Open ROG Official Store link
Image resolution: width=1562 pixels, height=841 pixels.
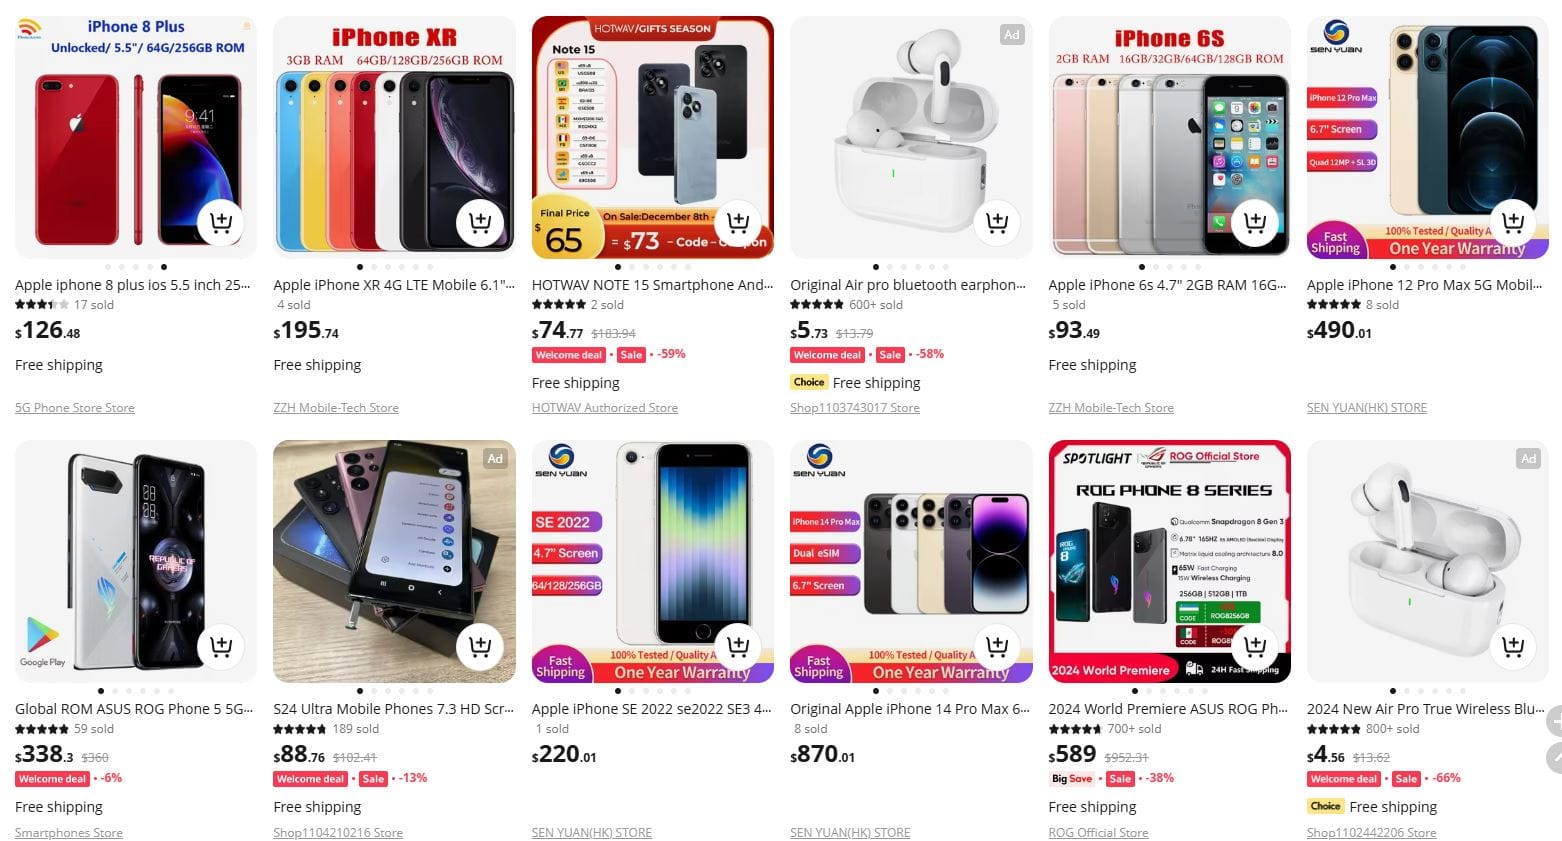[1098, 832]
